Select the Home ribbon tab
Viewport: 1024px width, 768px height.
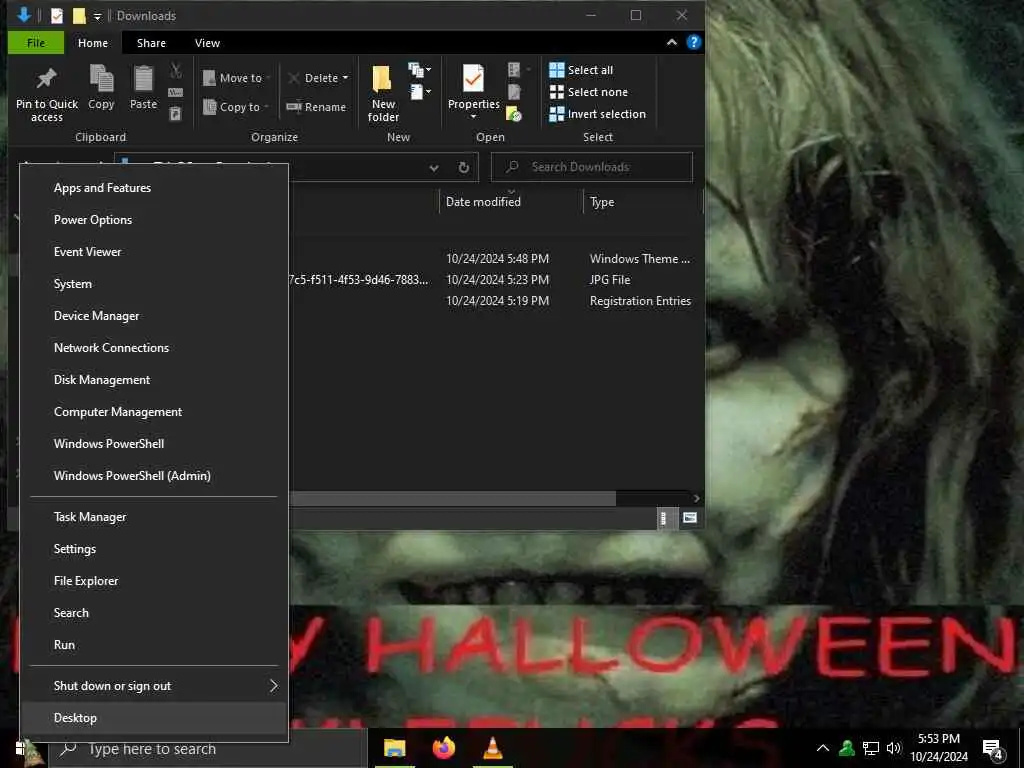[x=93, y=43]
